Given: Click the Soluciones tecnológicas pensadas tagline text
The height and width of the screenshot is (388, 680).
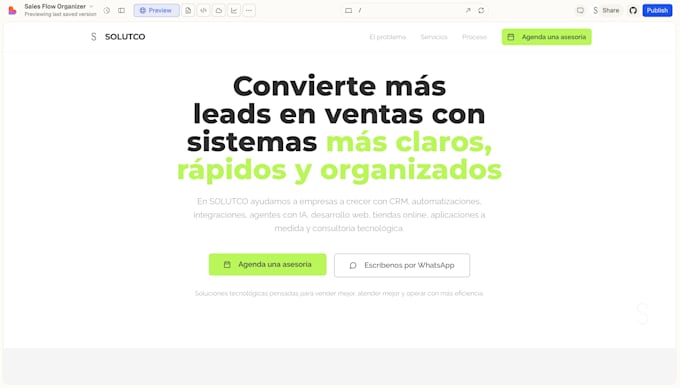Looking at the screenshot, I should point(339,293).
